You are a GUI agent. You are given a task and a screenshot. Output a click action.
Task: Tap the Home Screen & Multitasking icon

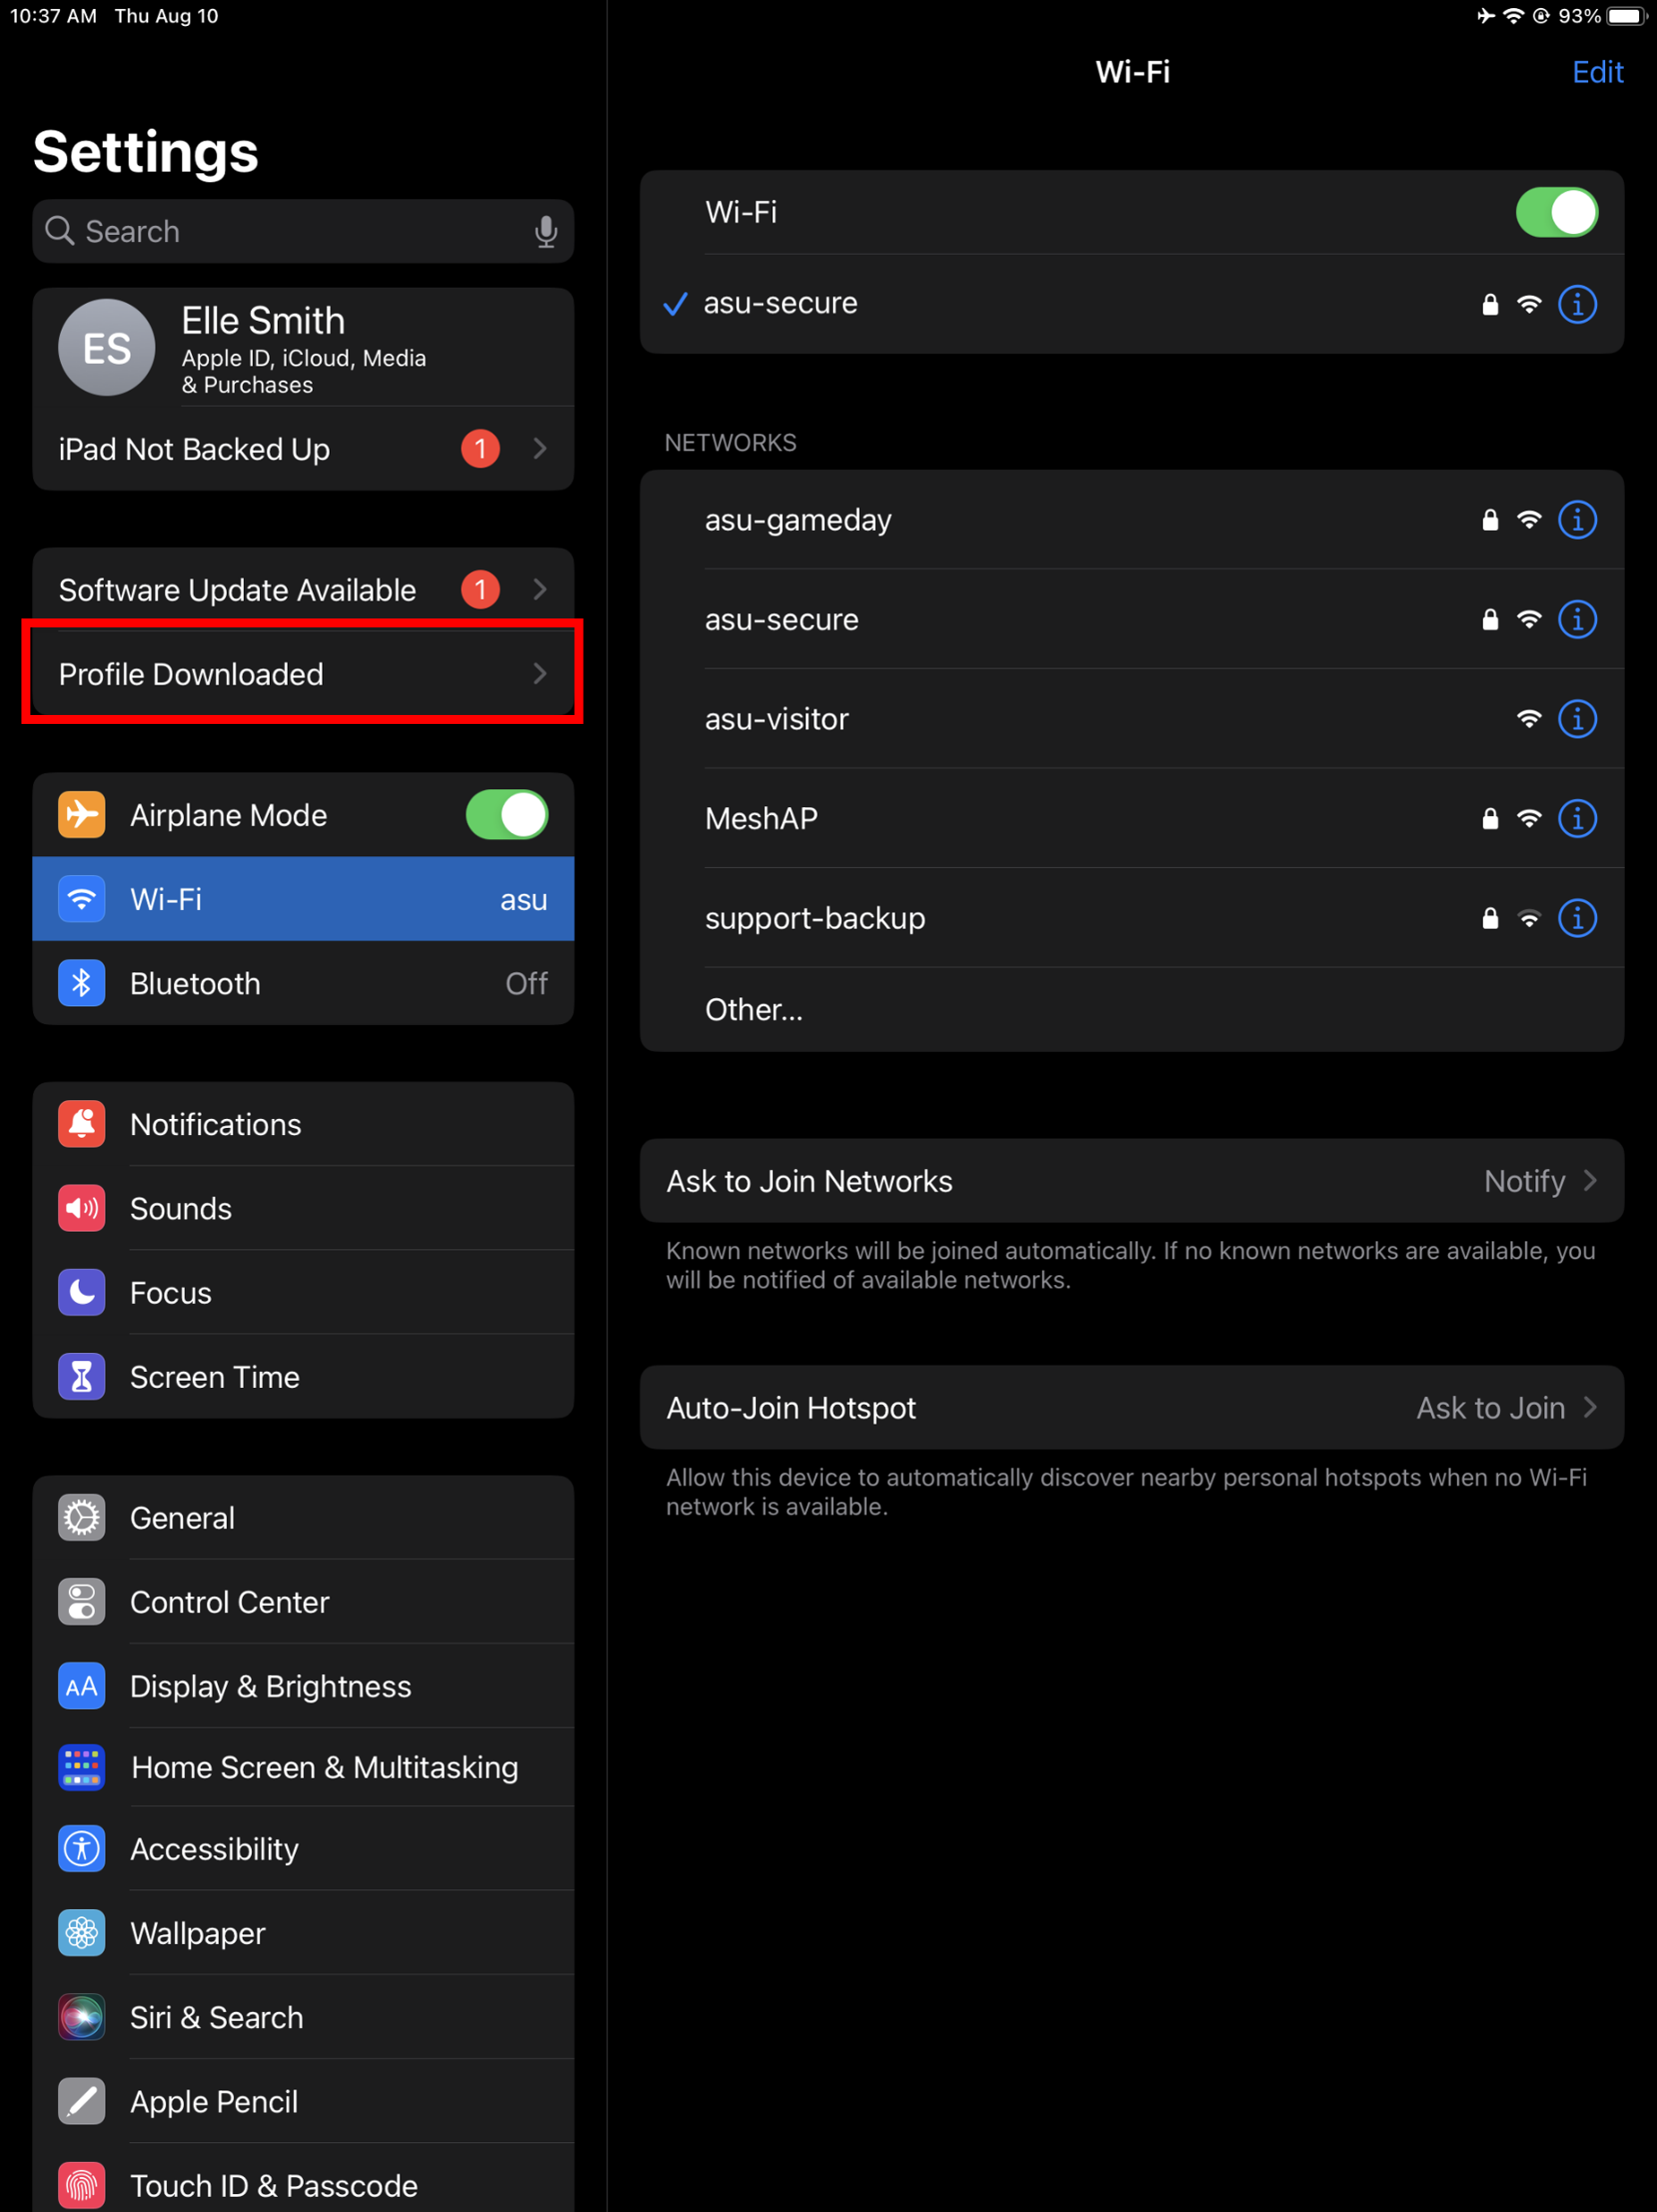(x=82, y=1768)
